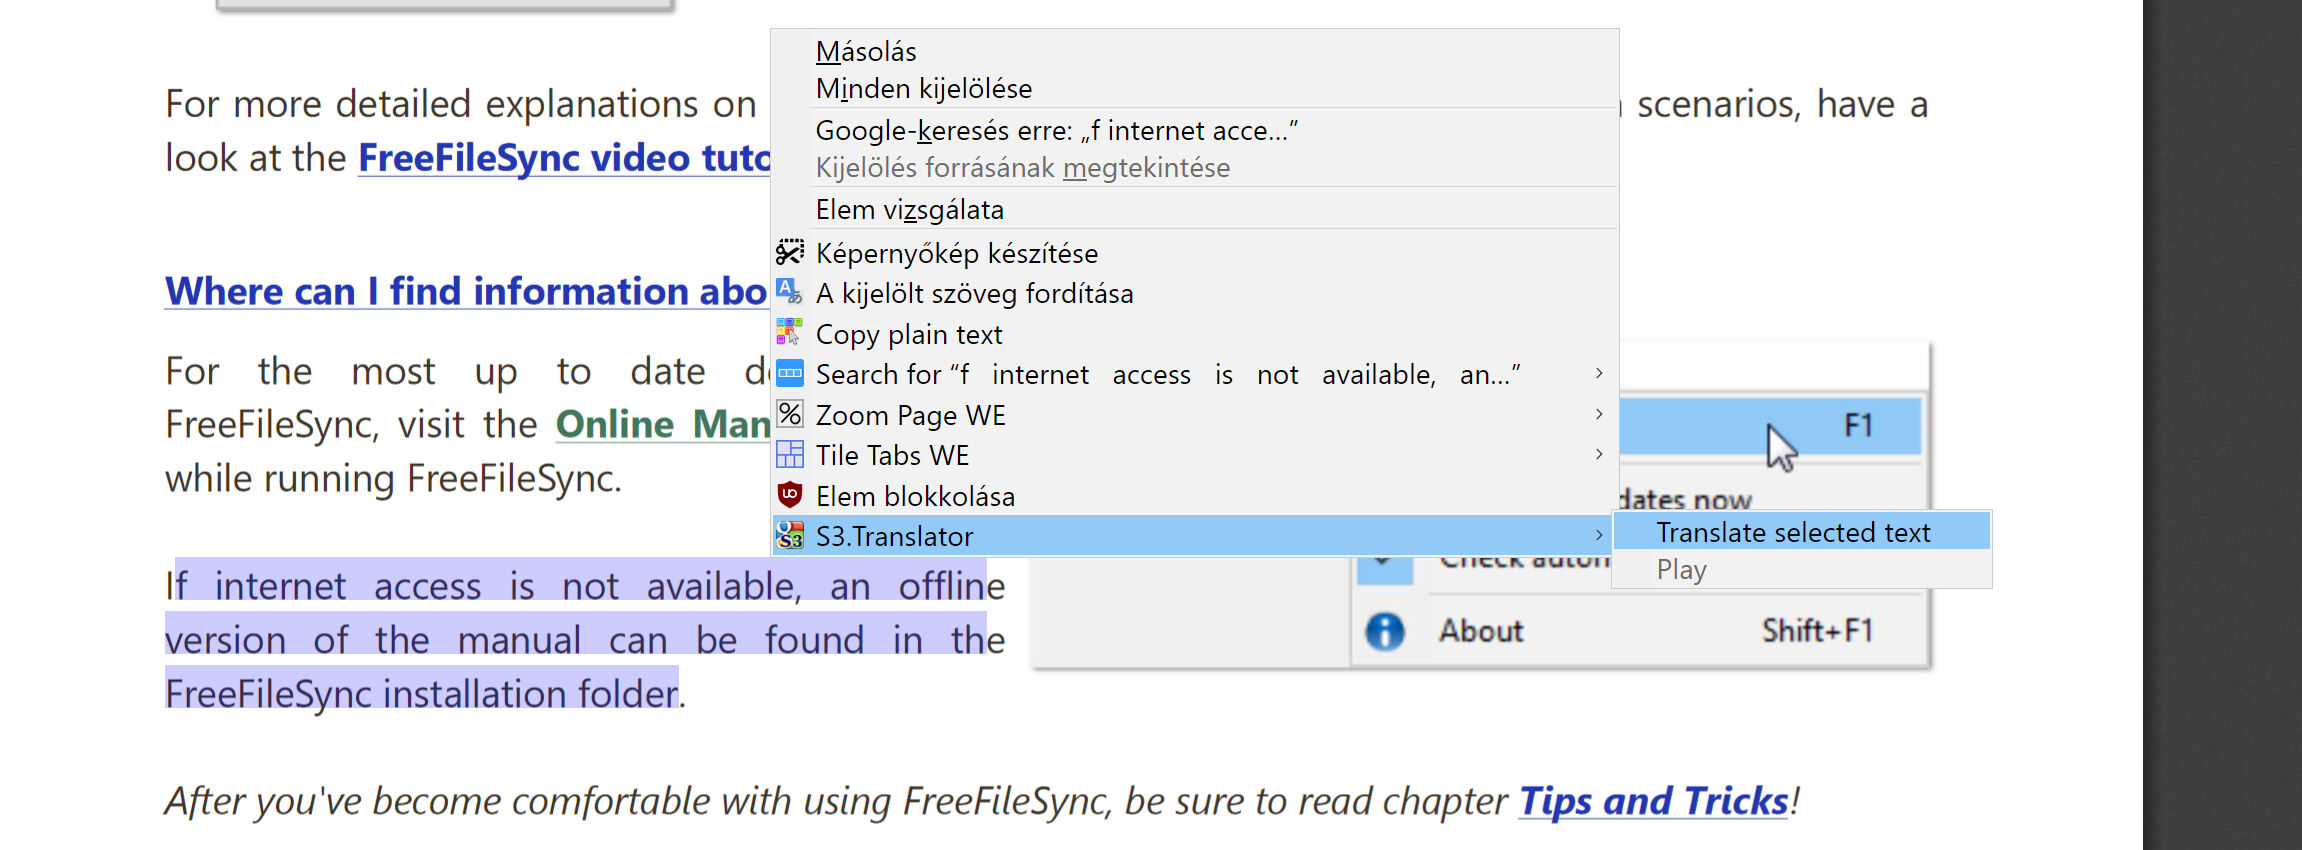
Task: Expand the Zoom Page WE submenu arrow
Action: coord(1599,414)
